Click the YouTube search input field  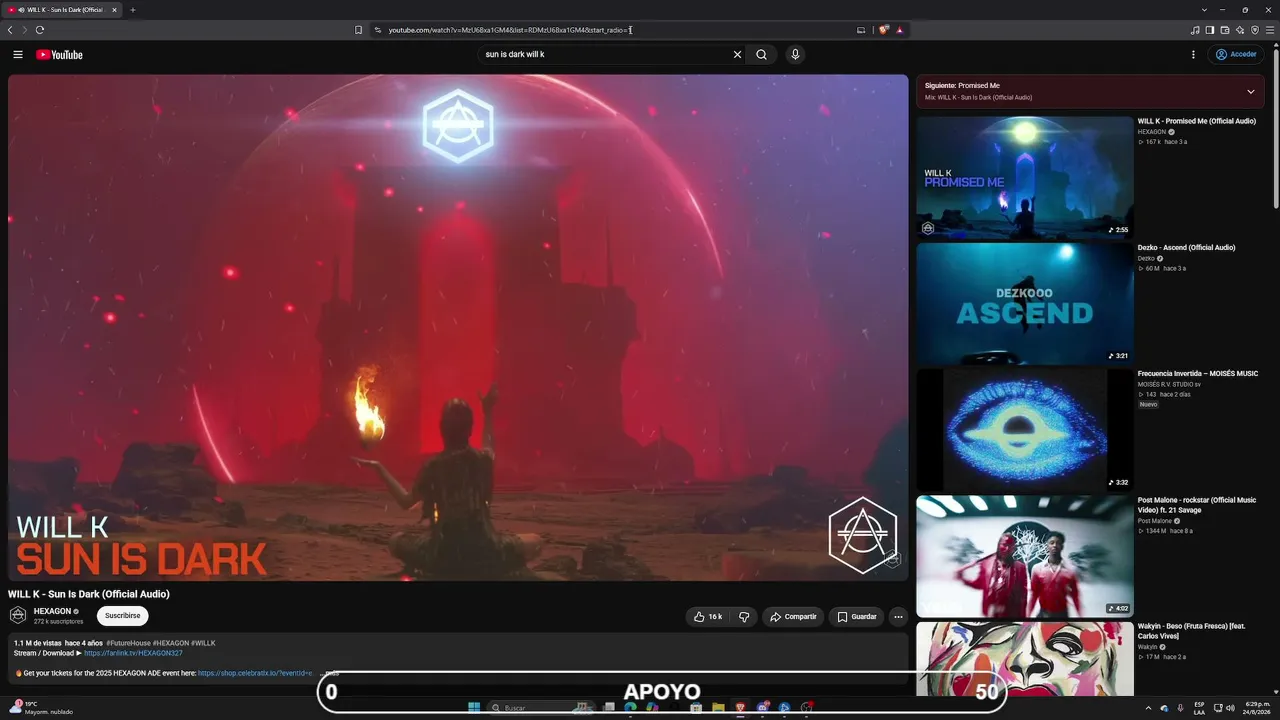tap(605, 55)
